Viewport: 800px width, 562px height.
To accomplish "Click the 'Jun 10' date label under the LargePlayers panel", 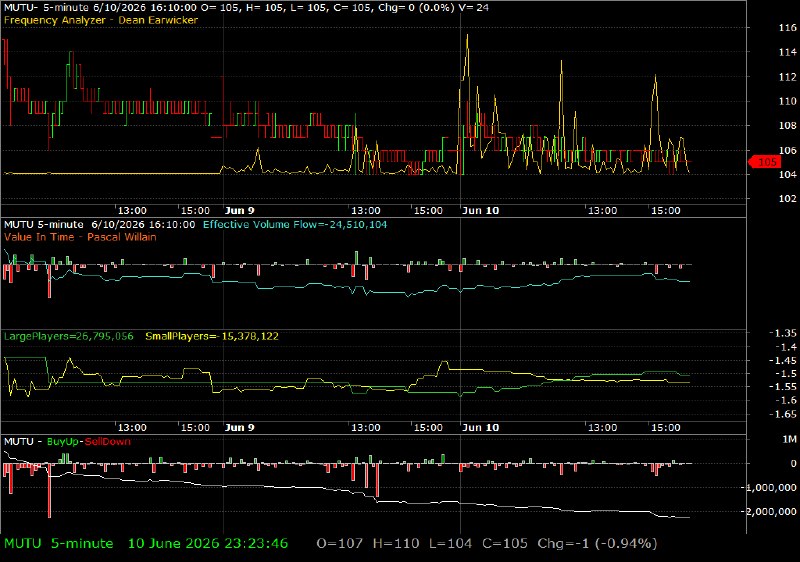I will (x=481, y=427).
